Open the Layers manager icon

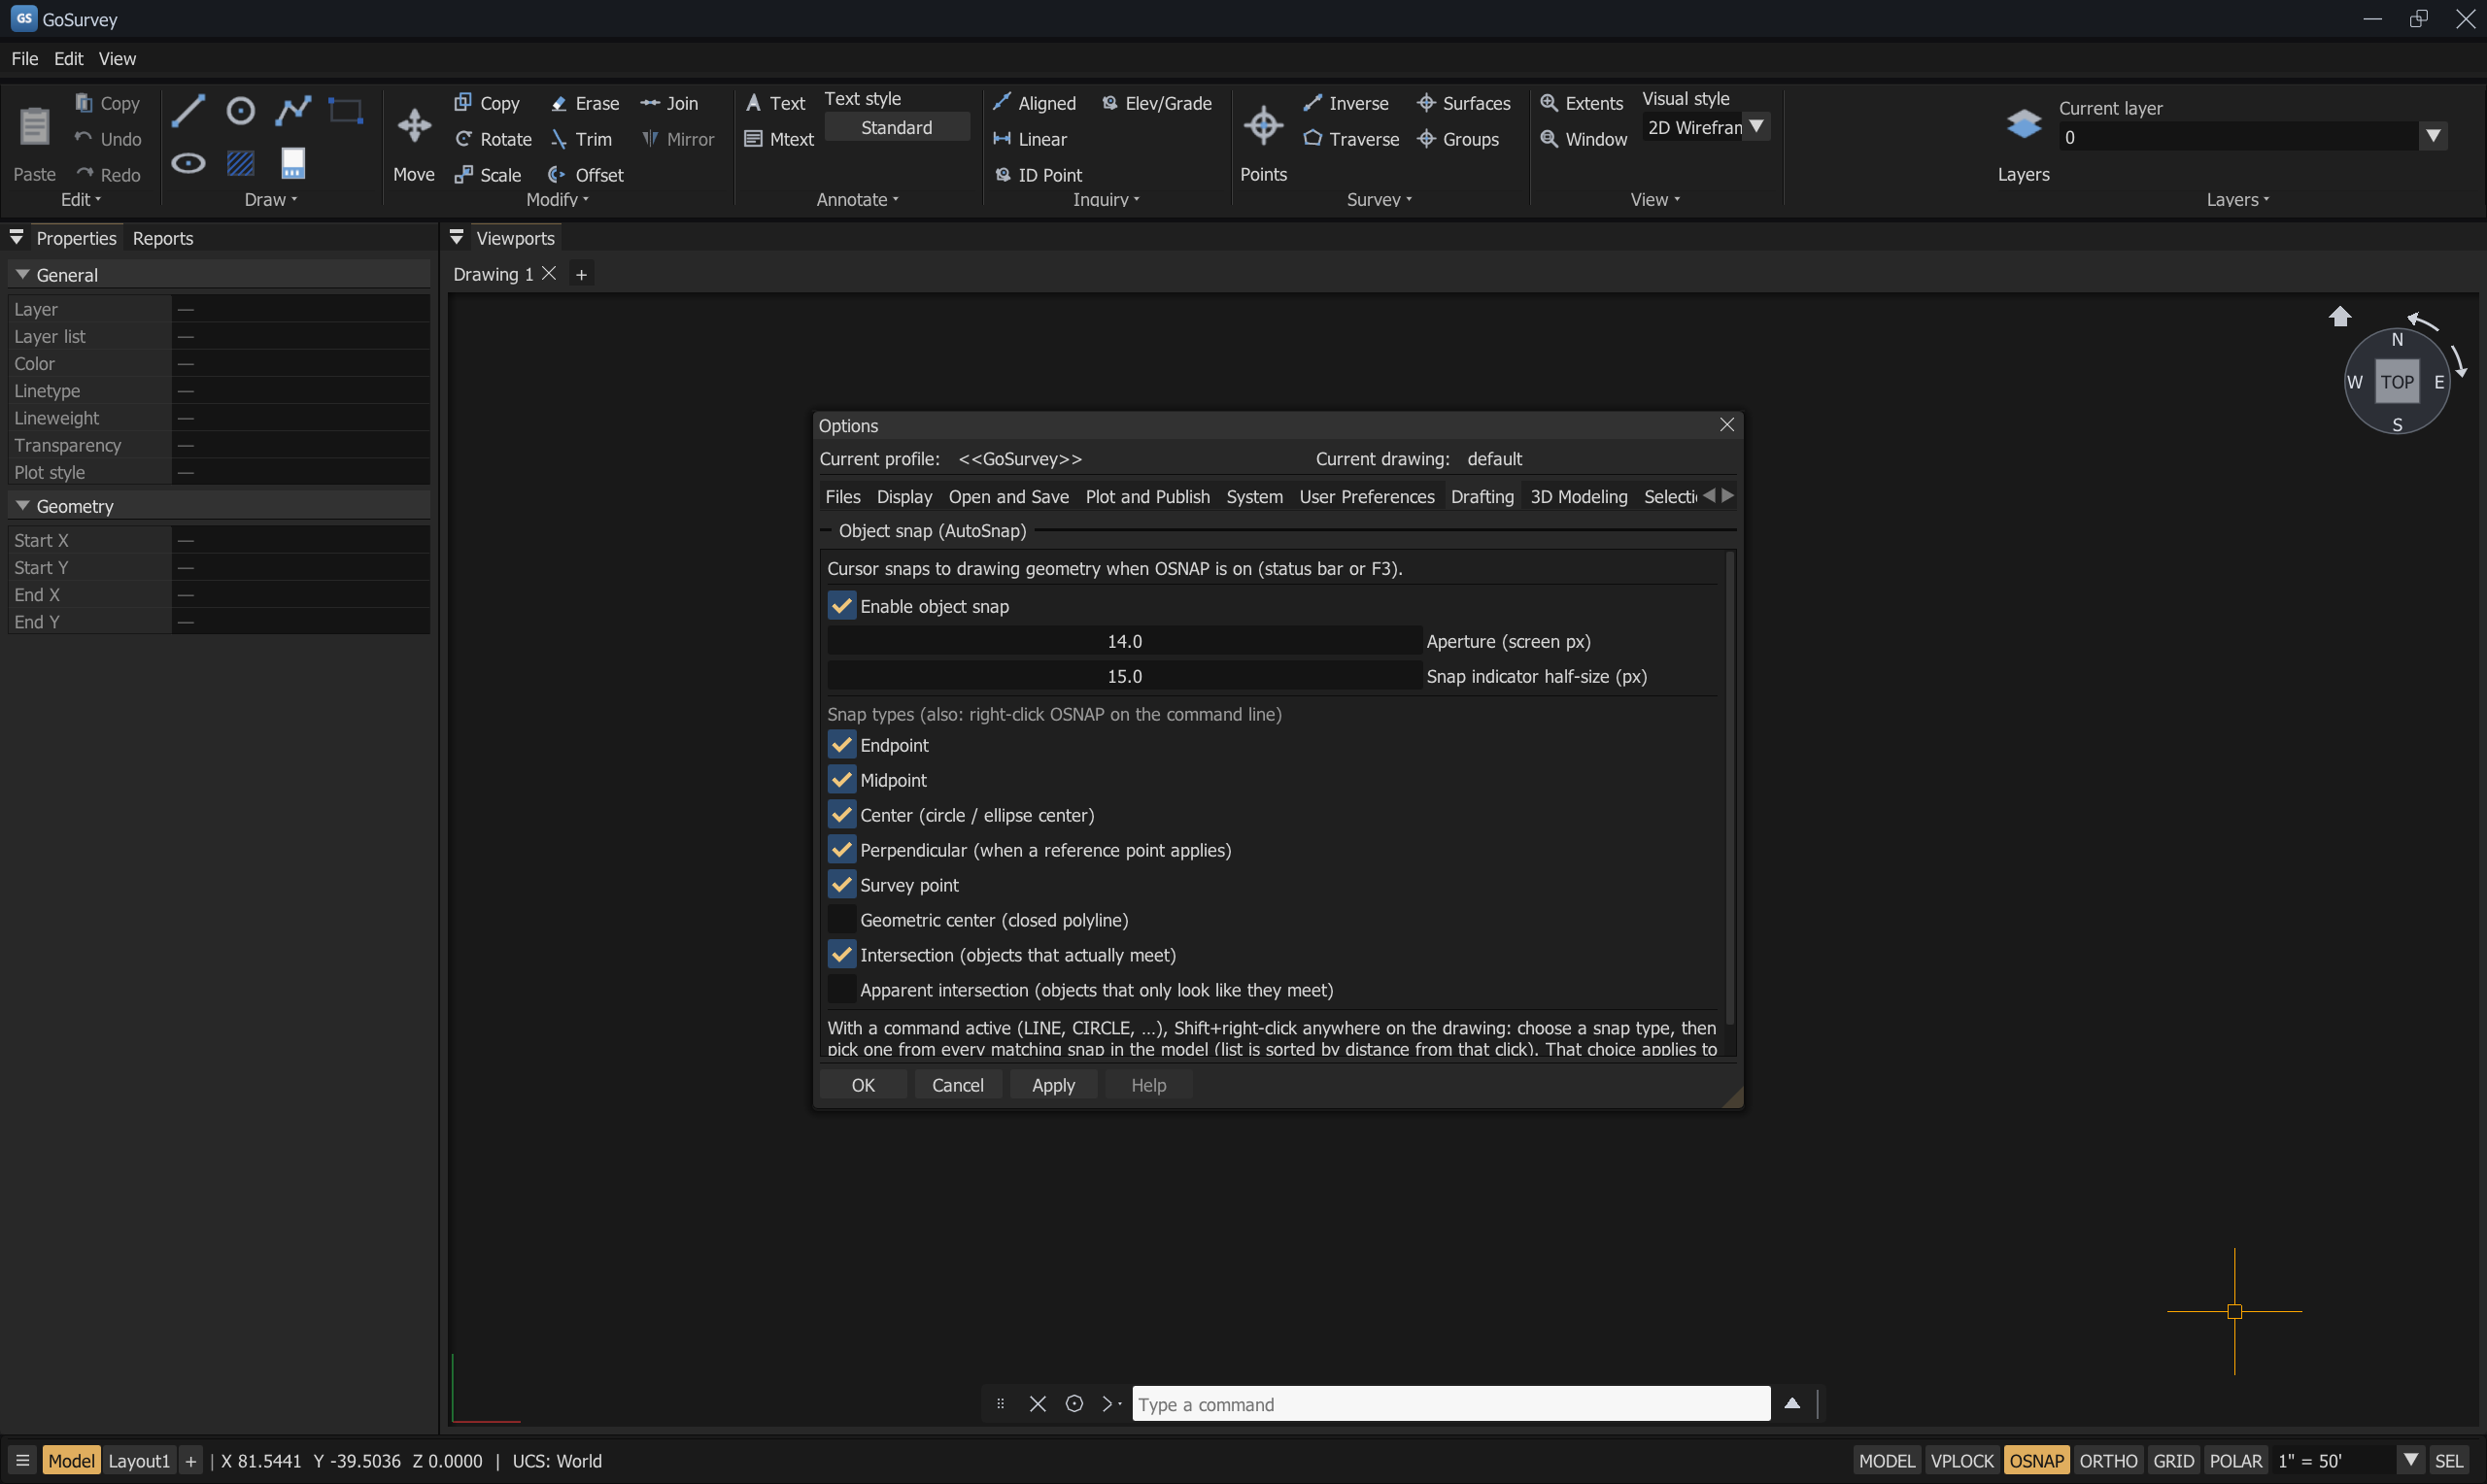(2023, 124)
